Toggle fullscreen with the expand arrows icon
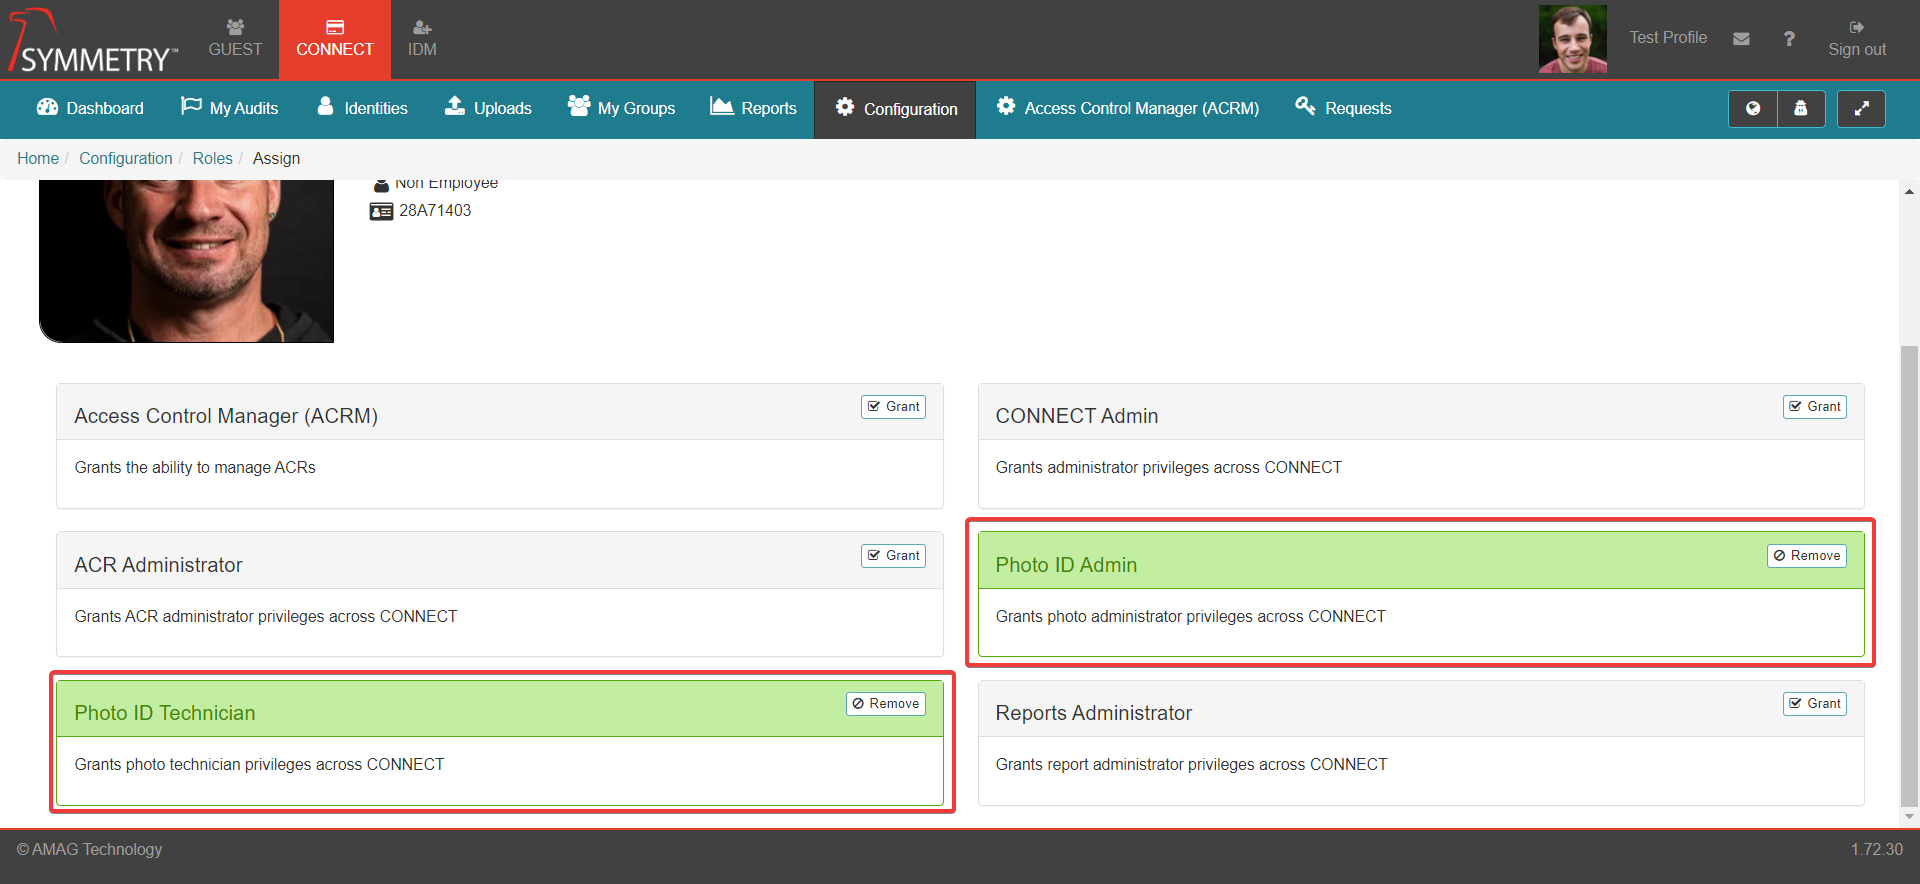Image resolution: width=1920 pixels, height=884 pixels. 1861,109
